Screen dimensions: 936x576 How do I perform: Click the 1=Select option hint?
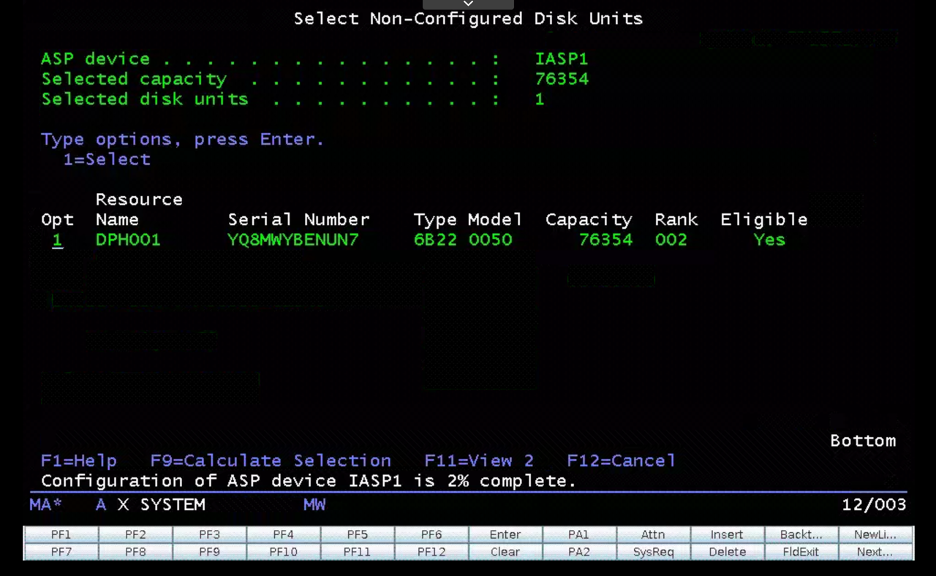coord(107,159)
